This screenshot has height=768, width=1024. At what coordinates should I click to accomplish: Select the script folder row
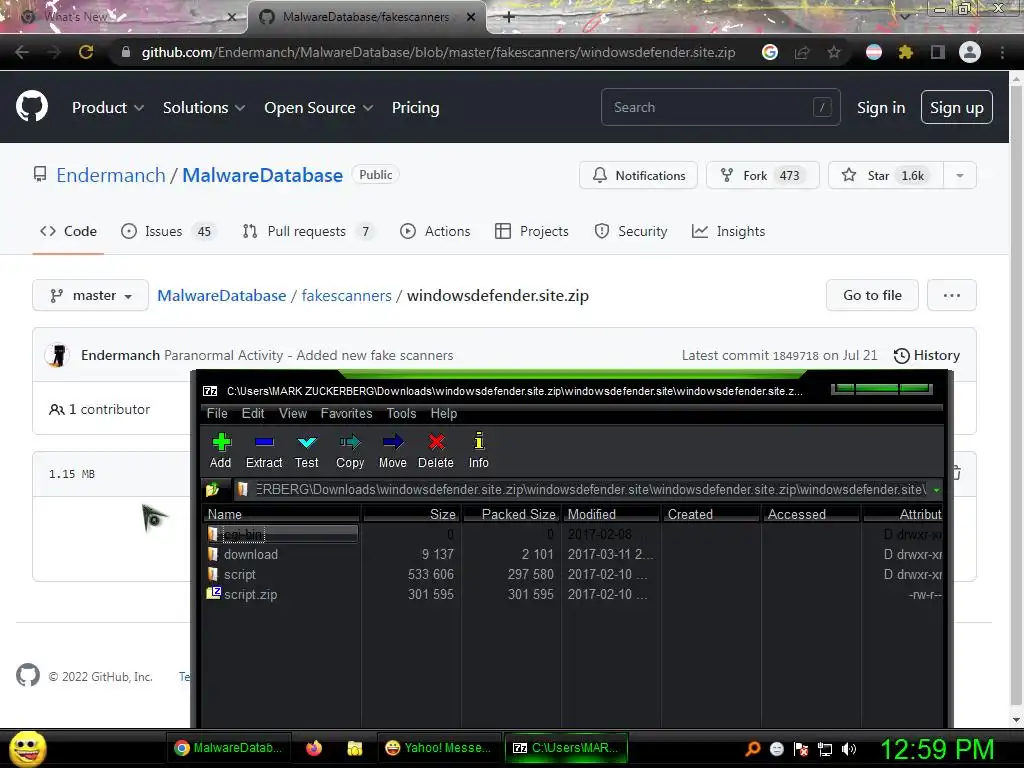[x=572, y=575]
